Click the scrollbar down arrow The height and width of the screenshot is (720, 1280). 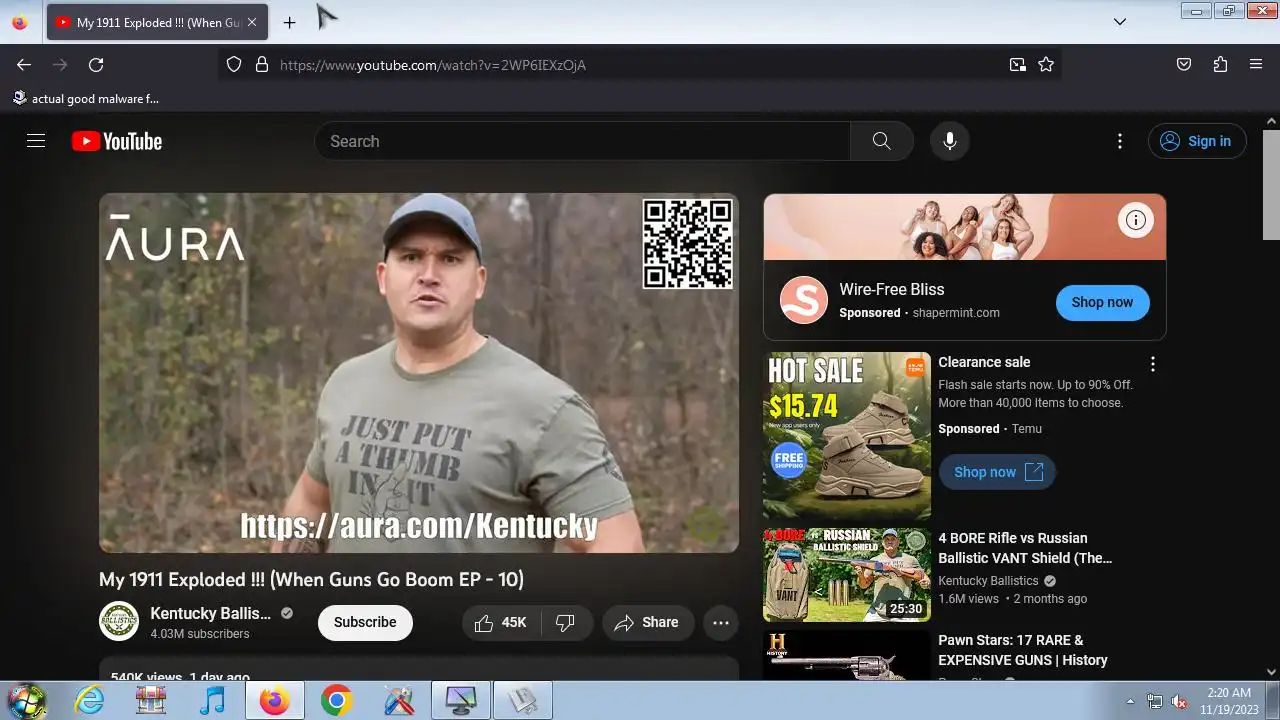(x=1271, y=672)
